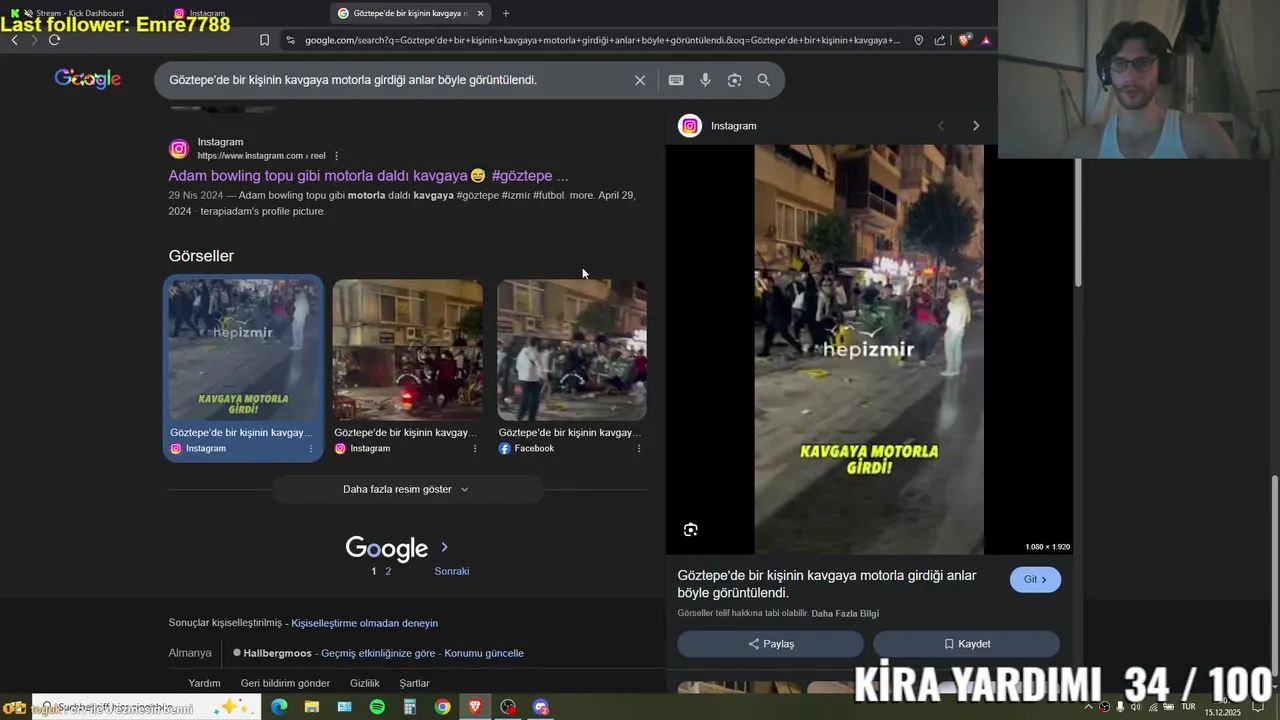Open the OBS Studio icon in the taskbar
This screenshot has width=1280, height=720.
tap(508, 707)
